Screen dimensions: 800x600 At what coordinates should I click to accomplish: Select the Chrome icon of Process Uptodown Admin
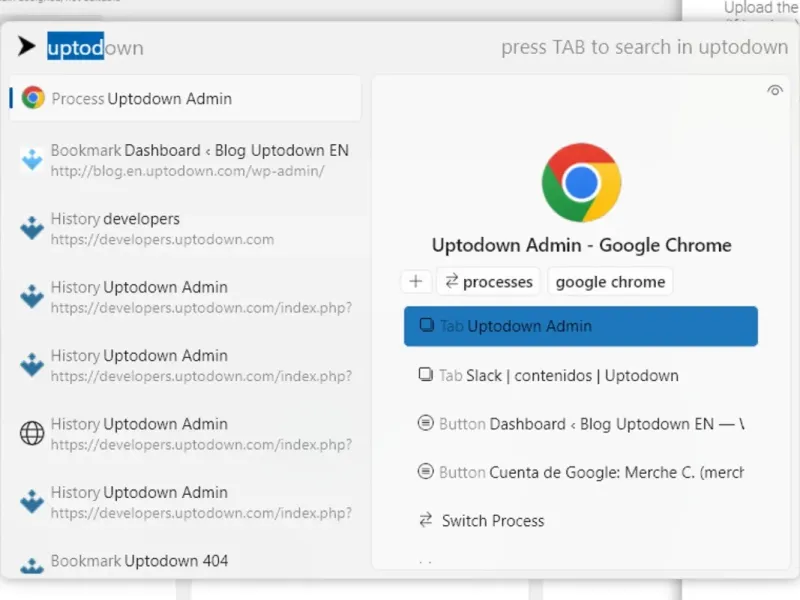coord(33,98)
